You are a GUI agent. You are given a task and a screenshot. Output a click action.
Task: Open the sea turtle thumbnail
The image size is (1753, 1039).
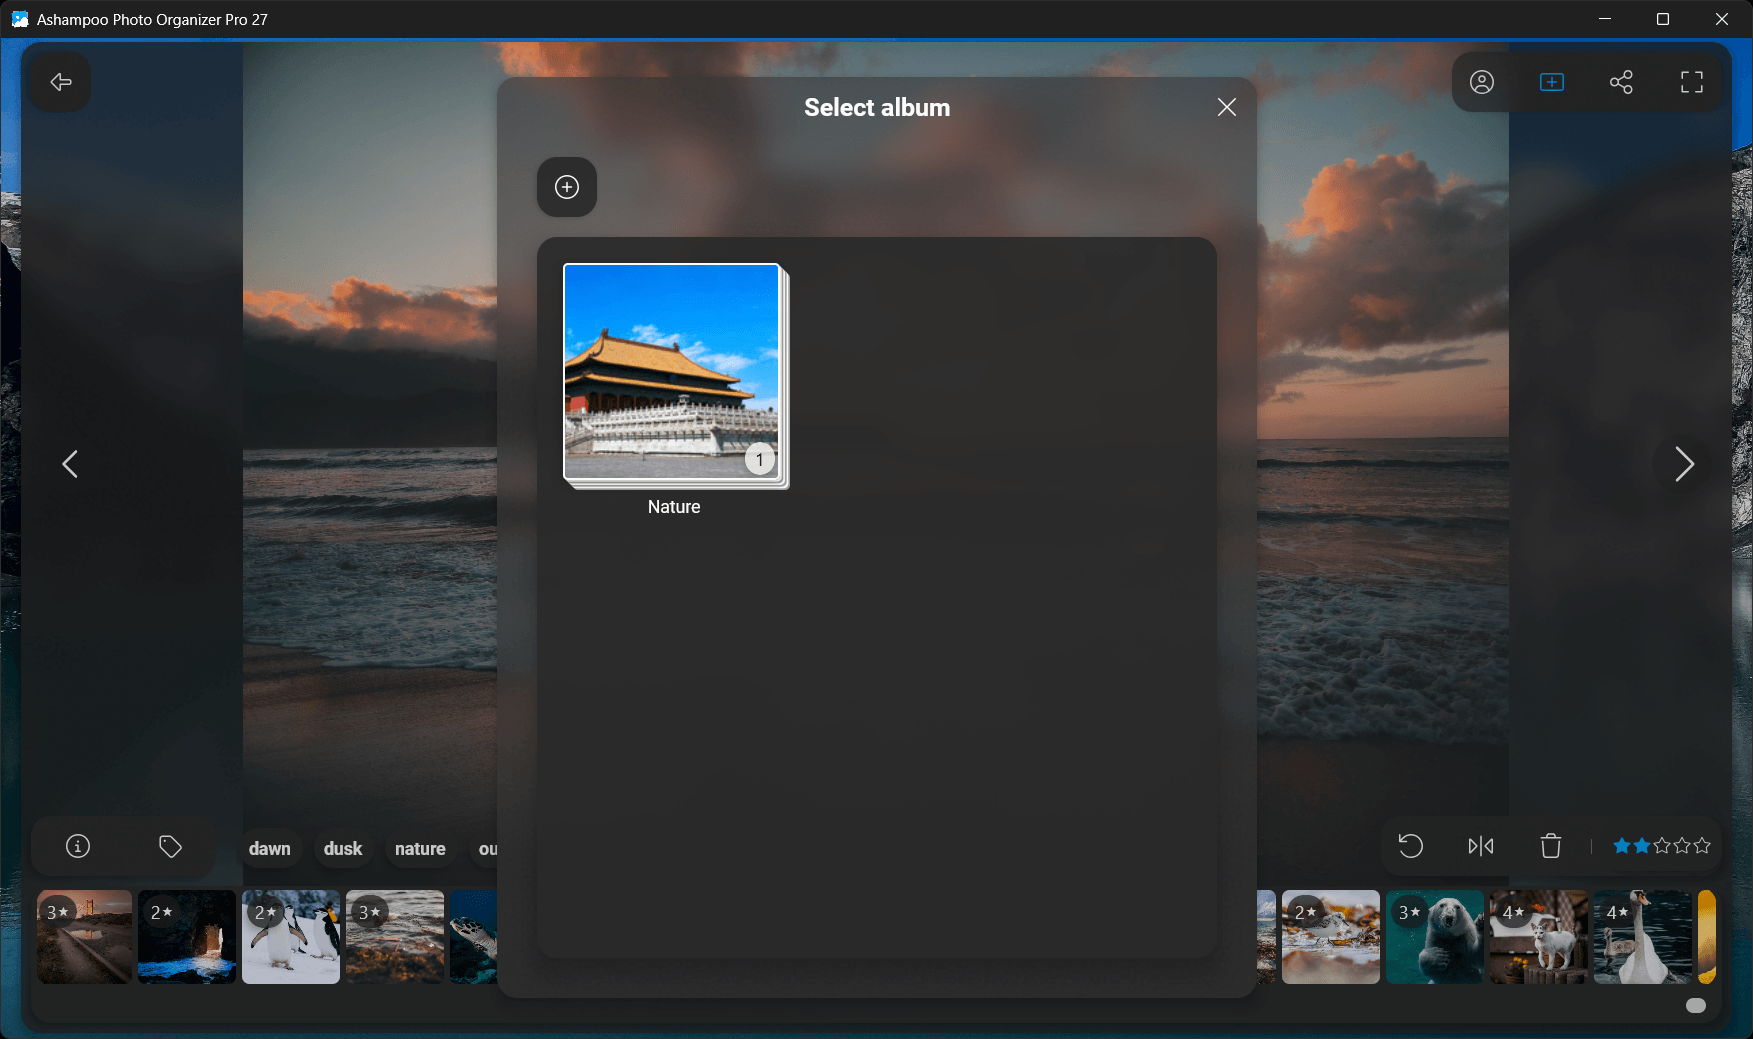click(x=474, y=937)
